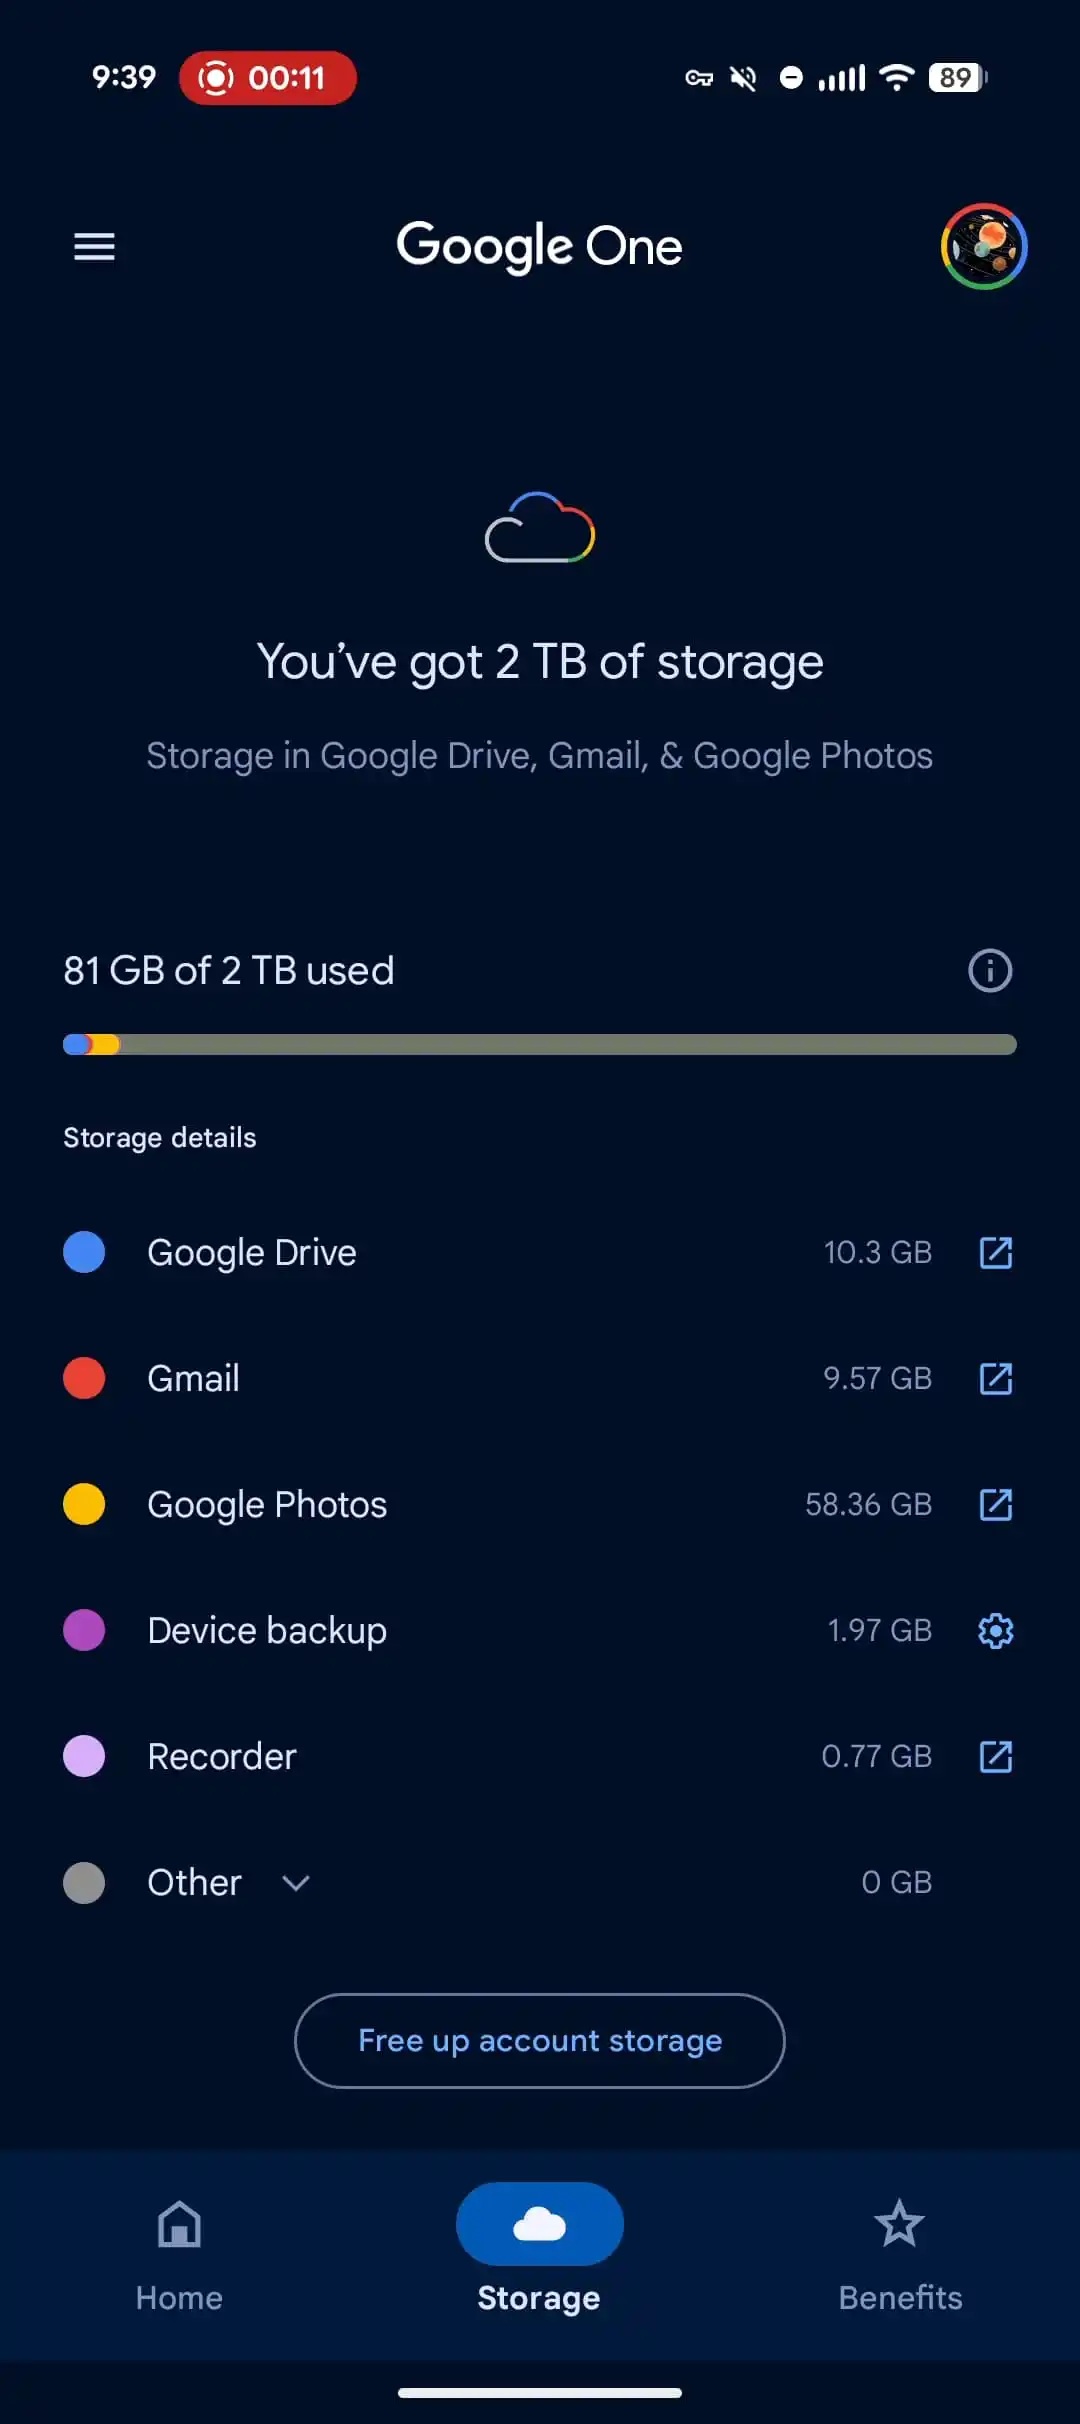
Task: Tap the blue Google Drive color dot
Action: tap(84, 1252)
